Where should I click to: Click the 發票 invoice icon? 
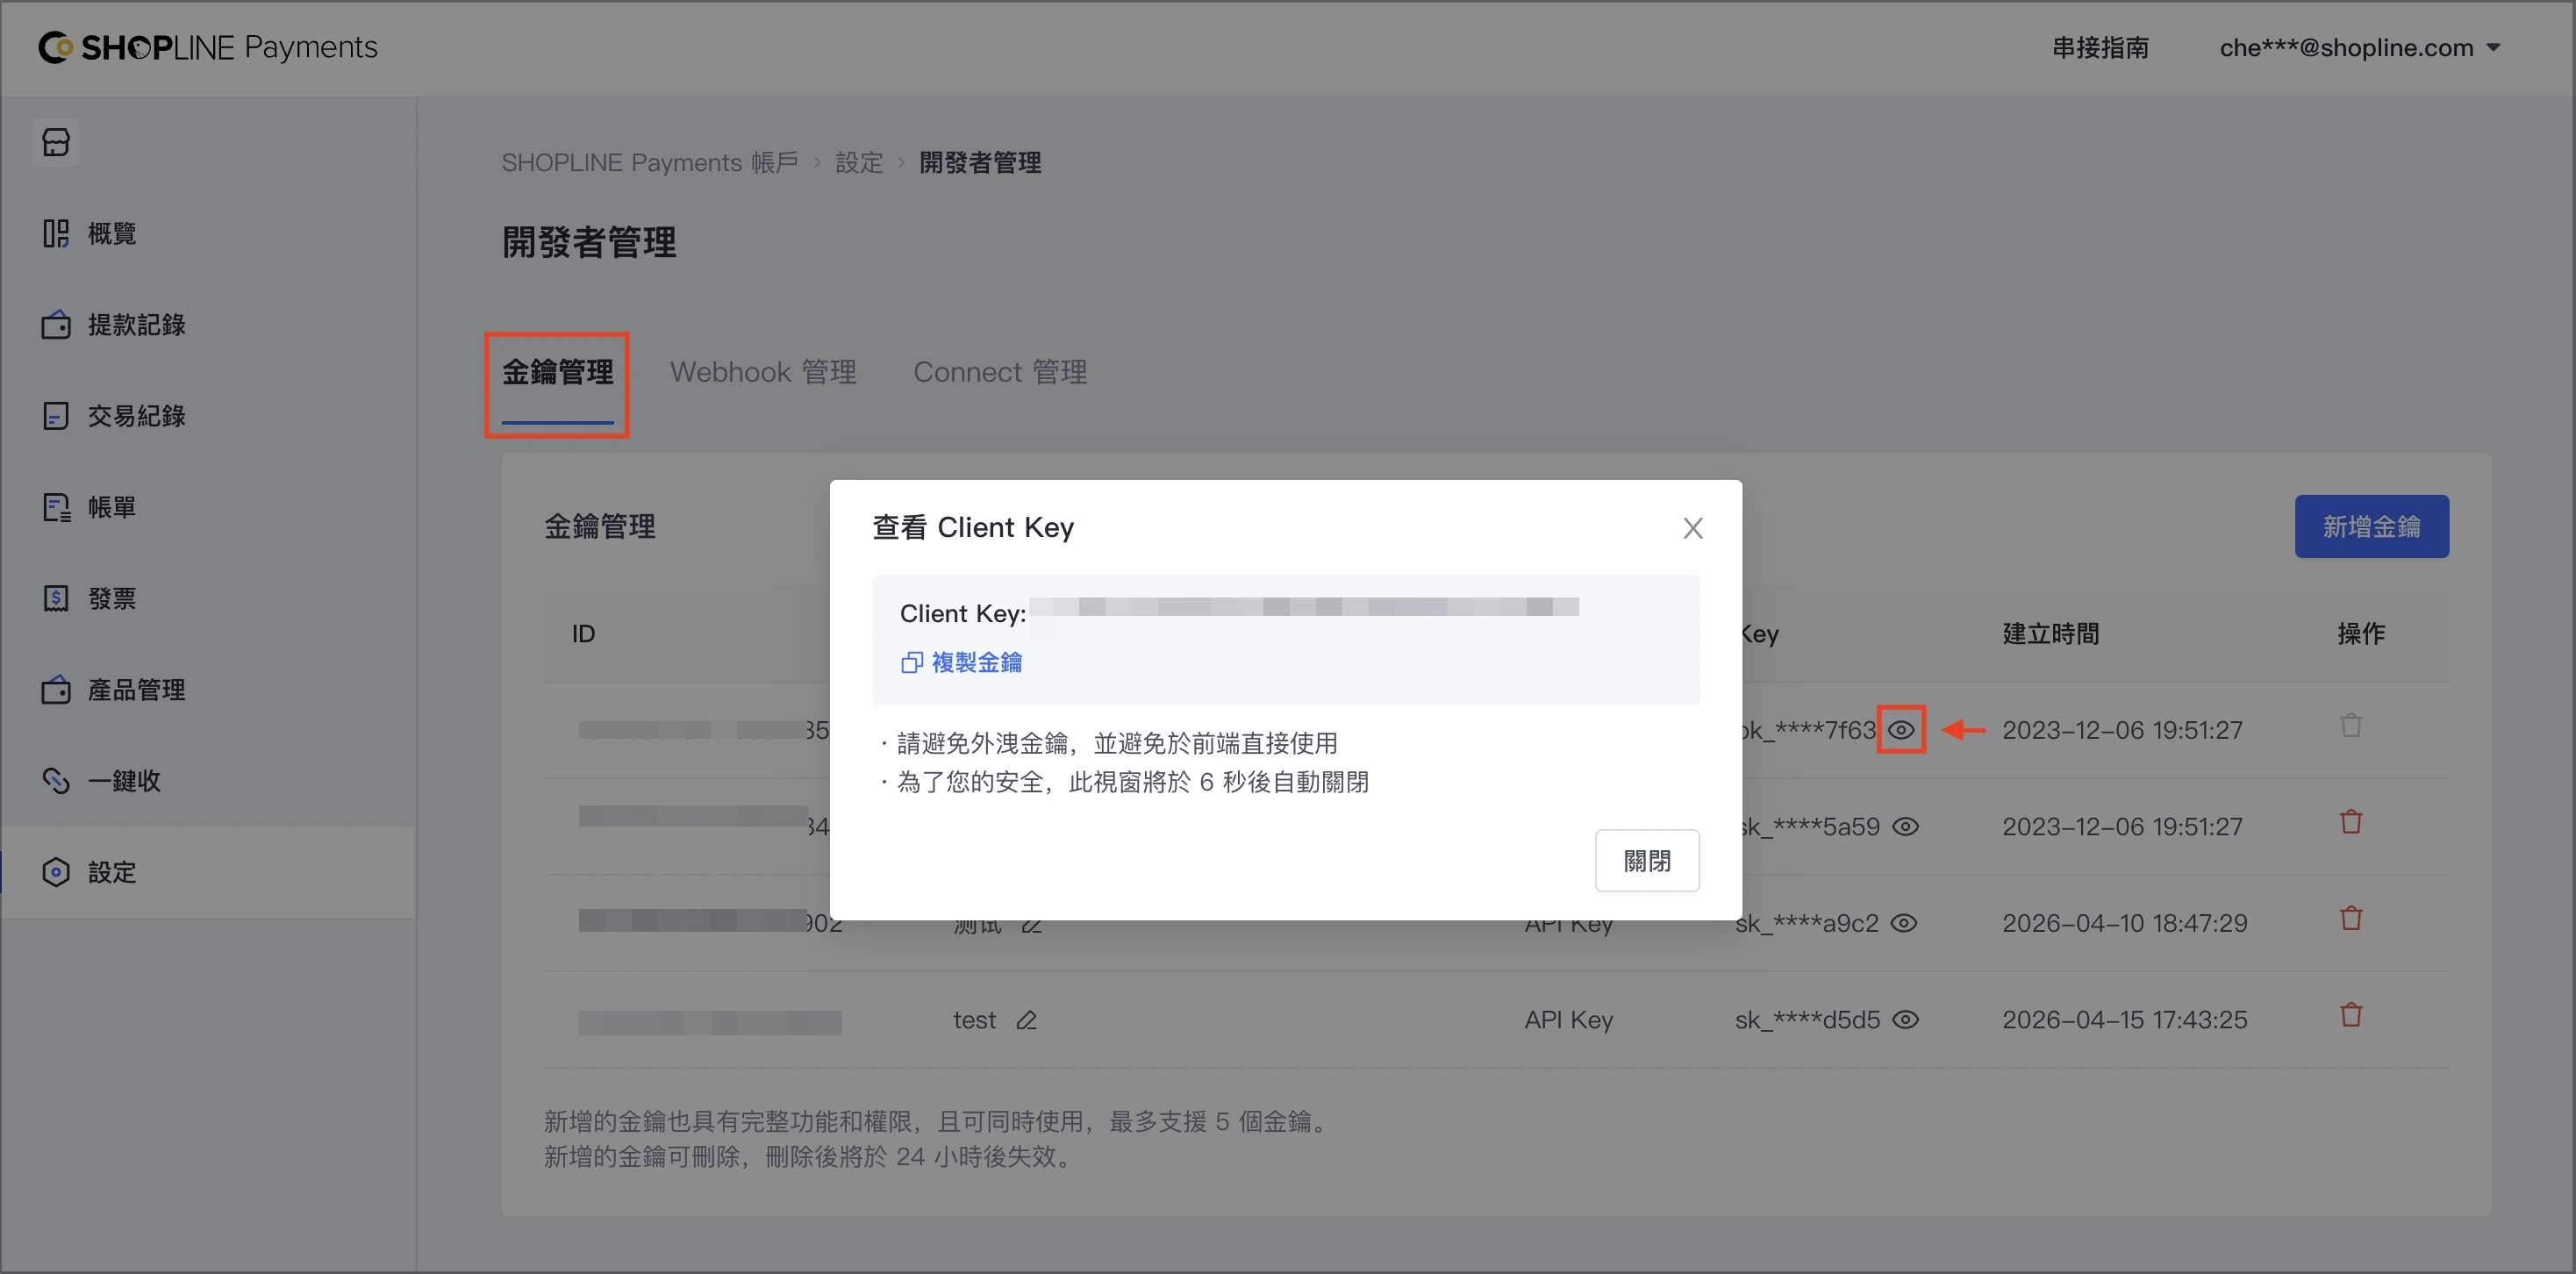[56, 598]
